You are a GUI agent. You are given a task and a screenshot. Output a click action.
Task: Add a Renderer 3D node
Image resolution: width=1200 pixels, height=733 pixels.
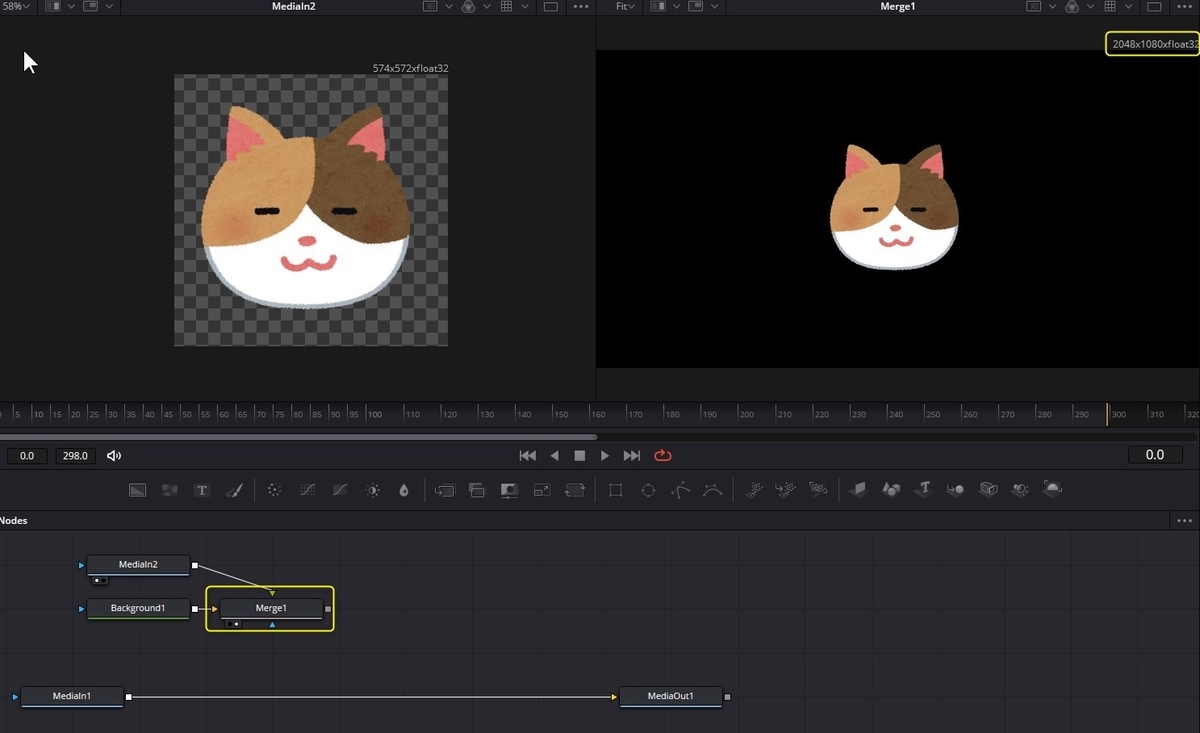coord(1053,489)
